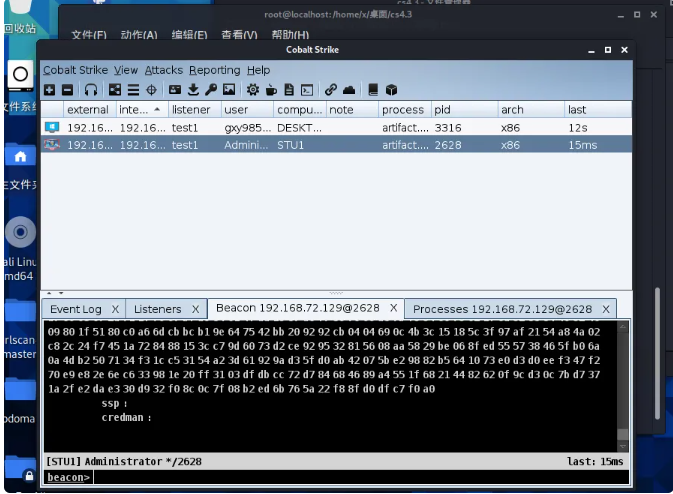The image size is (673, 494).
Task: Sort by pid column header
Action: [464, 110]
